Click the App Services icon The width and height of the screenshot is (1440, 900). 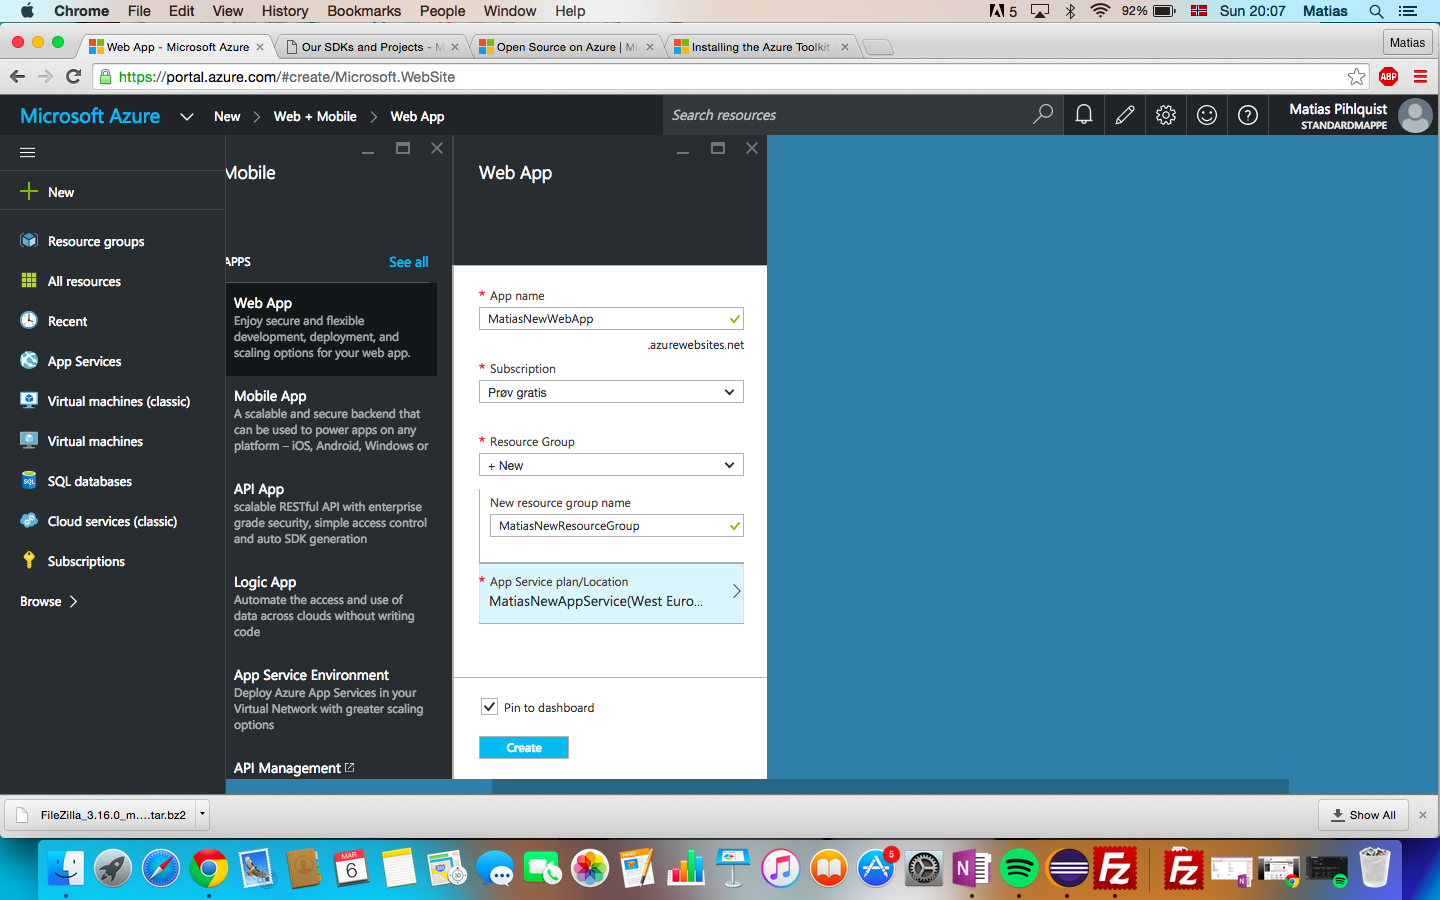(29, 360)
